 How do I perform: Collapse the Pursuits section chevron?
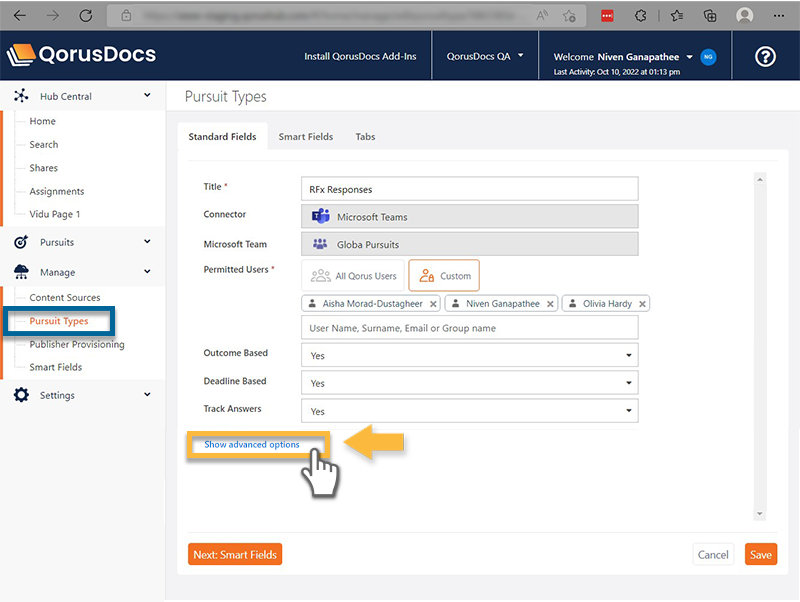tap(147, 242)
